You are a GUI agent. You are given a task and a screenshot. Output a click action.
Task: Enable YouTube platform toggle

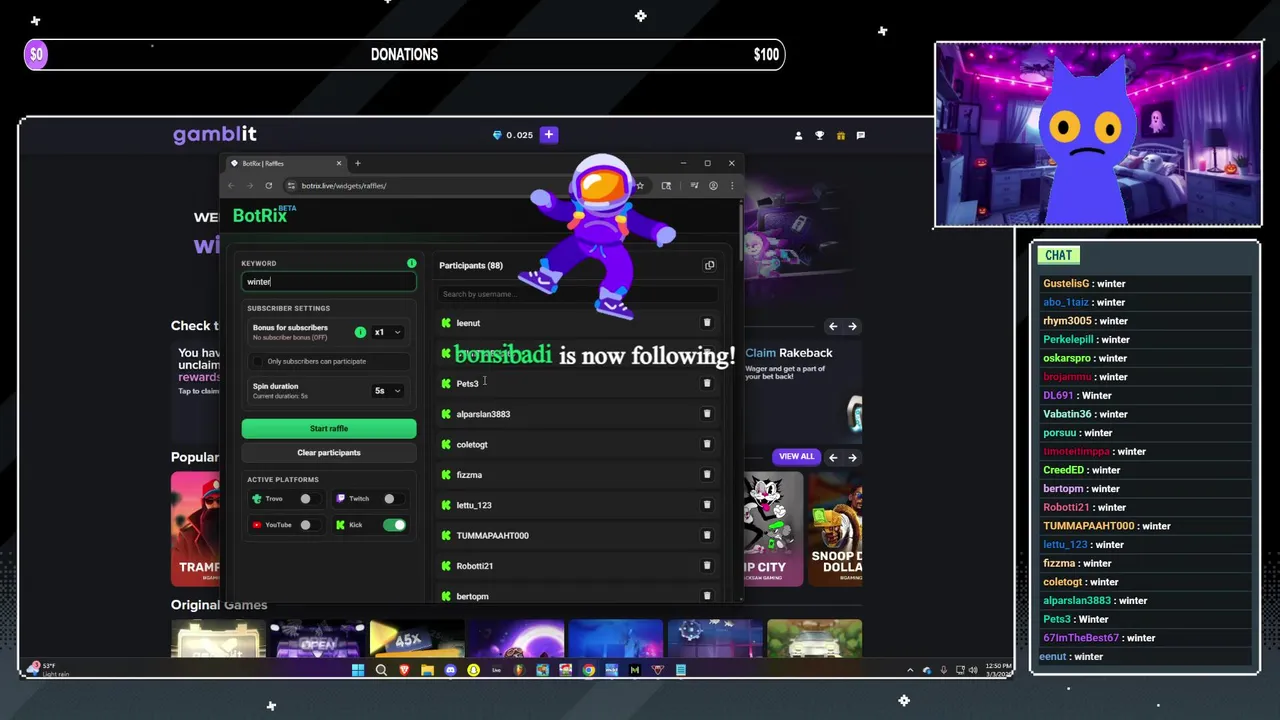pos(310,525)
